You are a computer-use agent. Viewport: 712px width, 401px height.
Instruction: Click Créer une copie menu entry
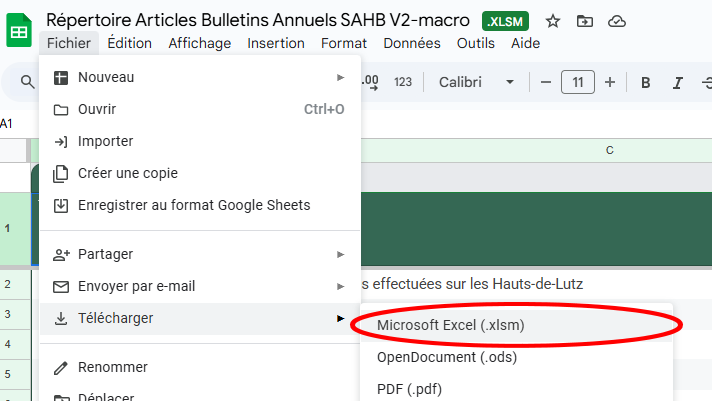click(128, 173)
